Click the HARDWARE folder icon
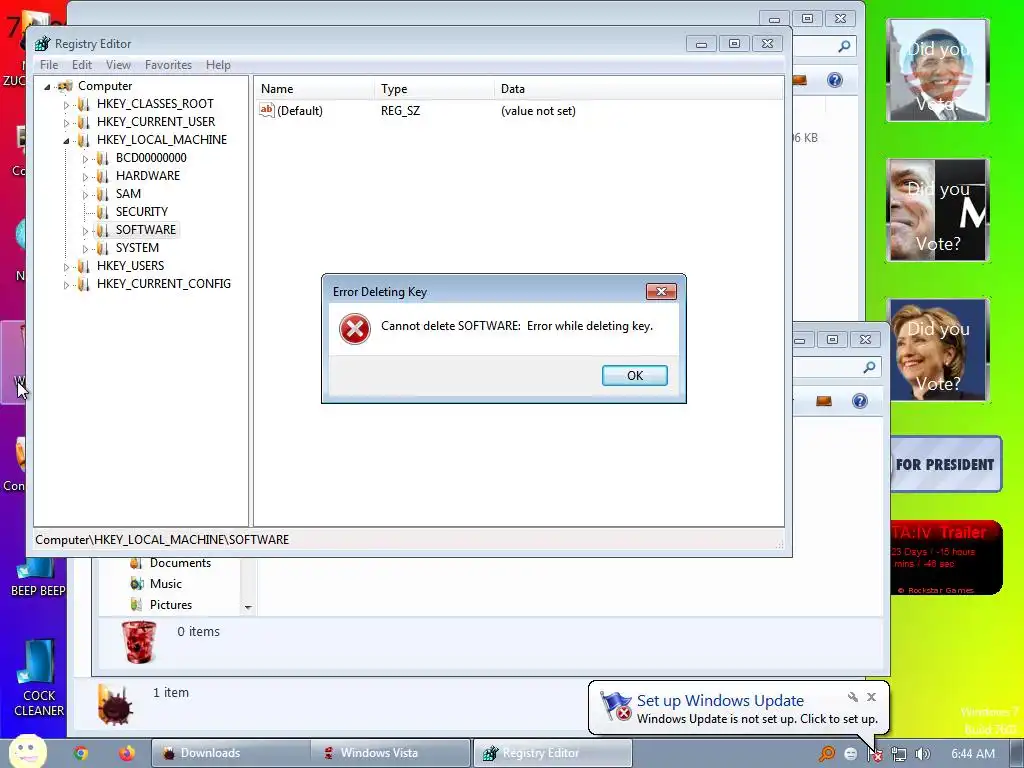This screenshot has height=768, width=1024. [102, 176]
